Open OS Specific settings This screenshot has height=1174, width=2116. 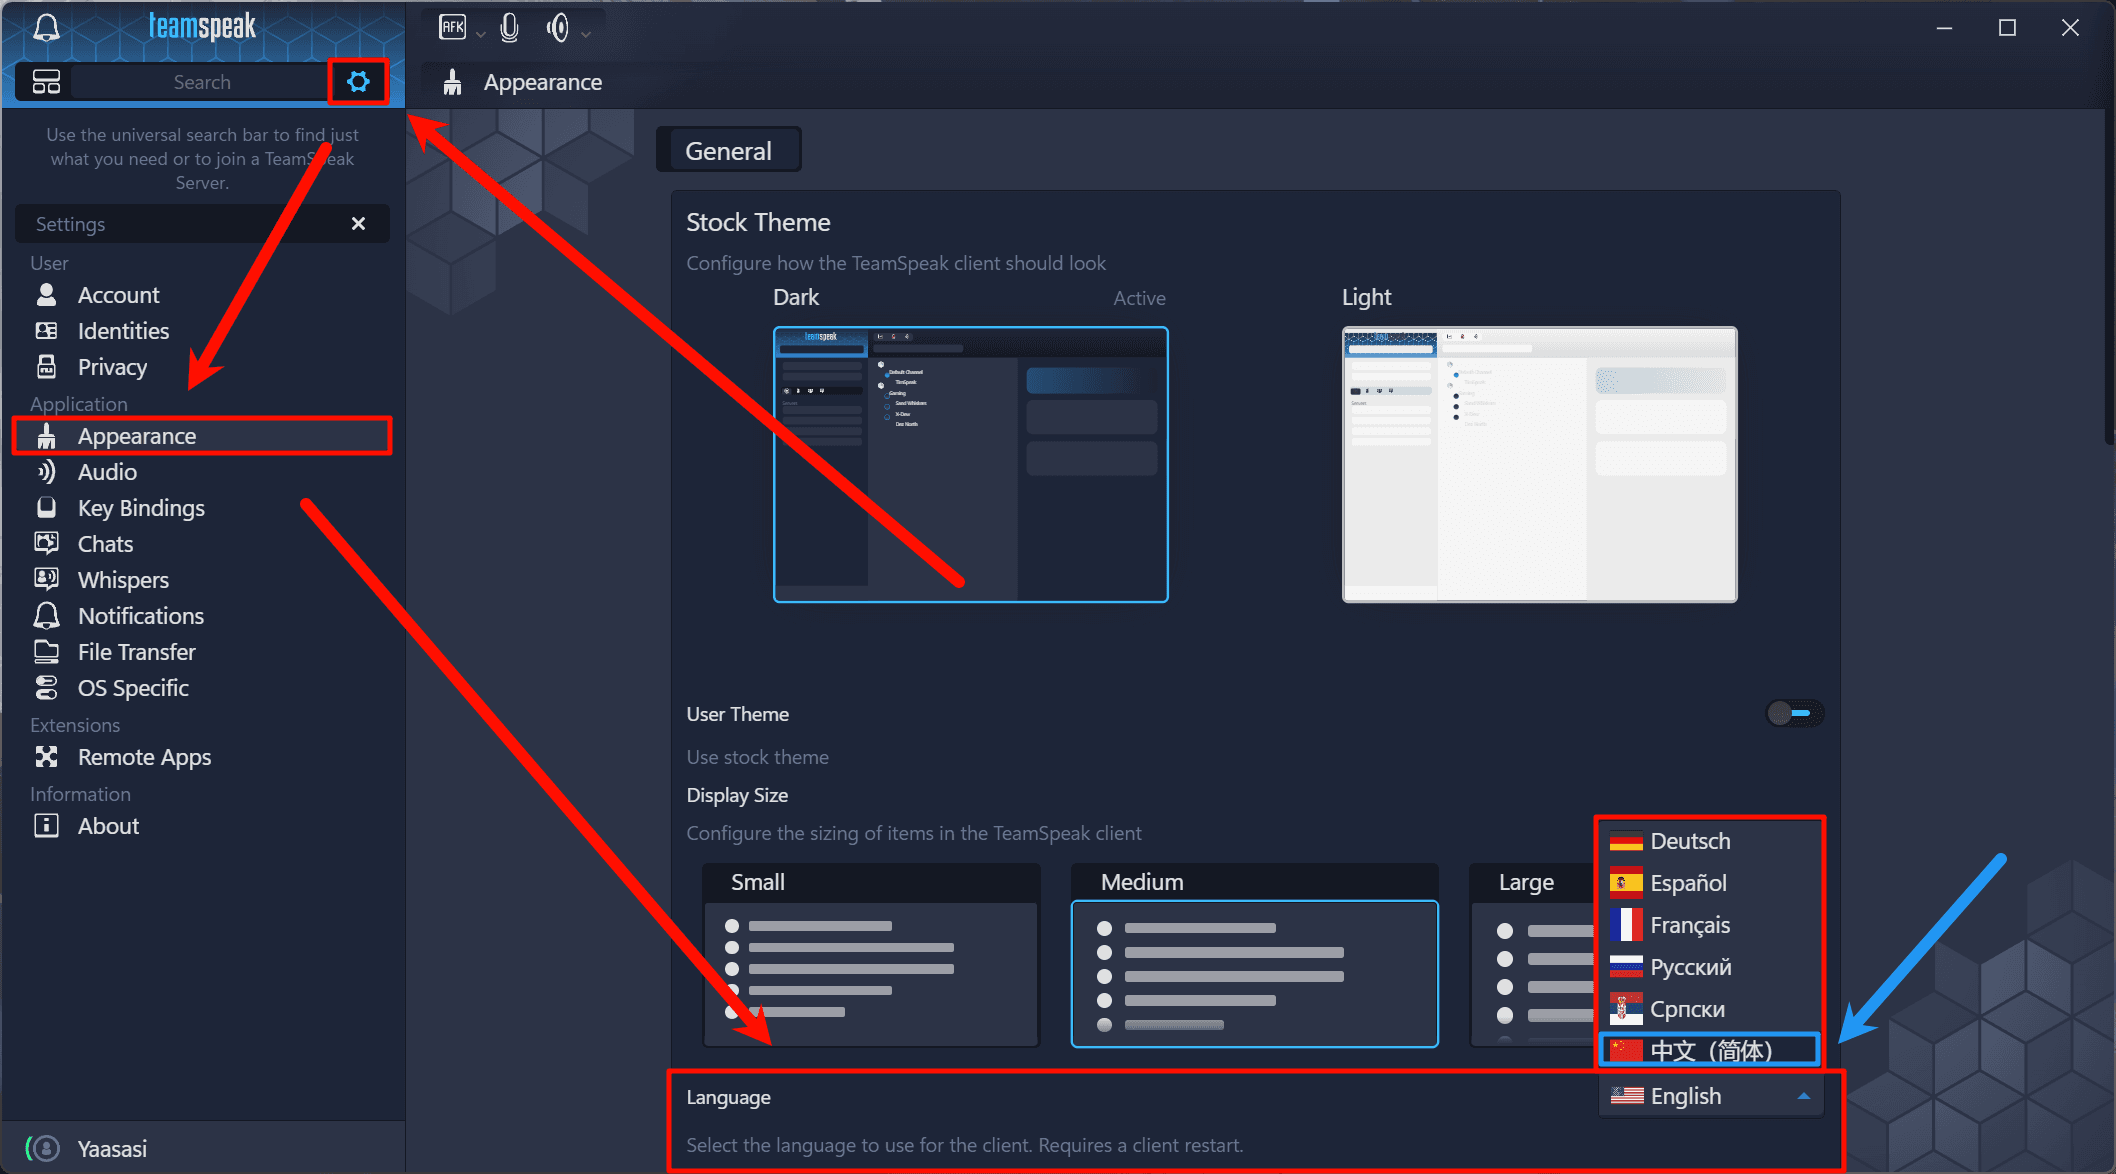pyautogui.click(x=201, y=688)
